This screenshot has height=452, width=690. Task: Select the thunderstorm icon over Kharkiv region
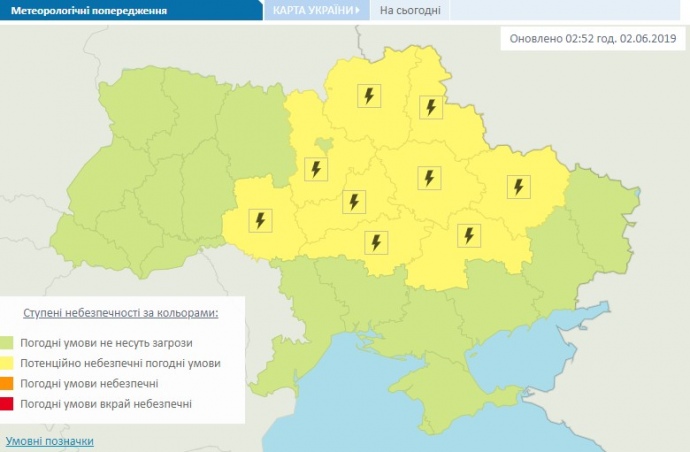click(x=517, y=186)
